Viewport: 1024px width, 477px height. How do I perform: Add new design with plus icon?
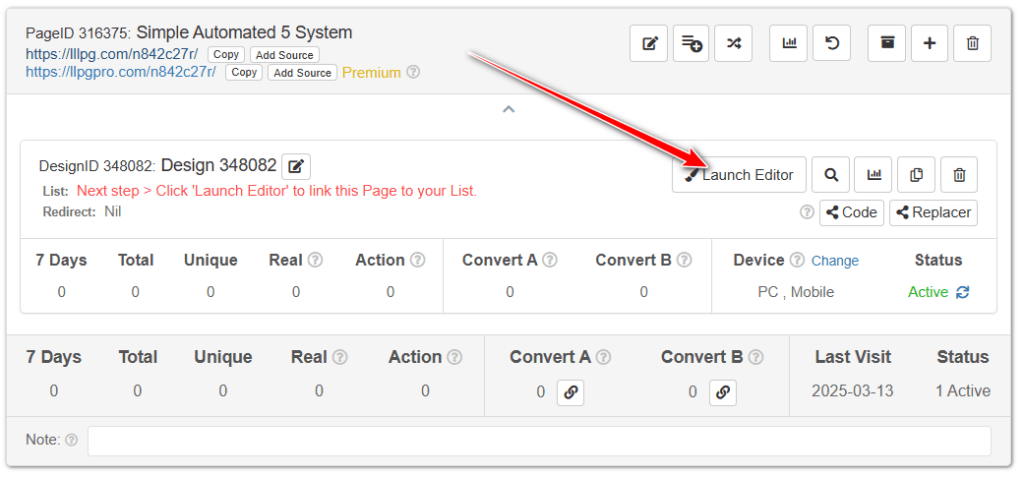click(929, 44)
